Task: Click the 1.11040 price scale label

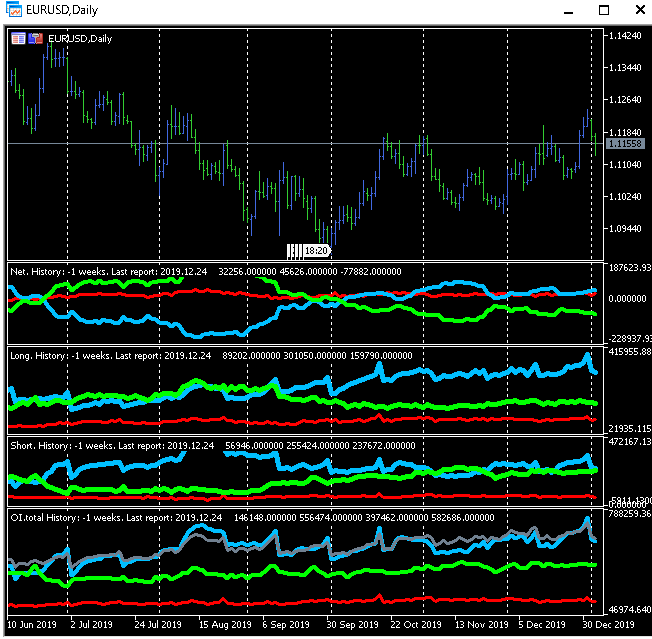Action: [x=625, y=165]
